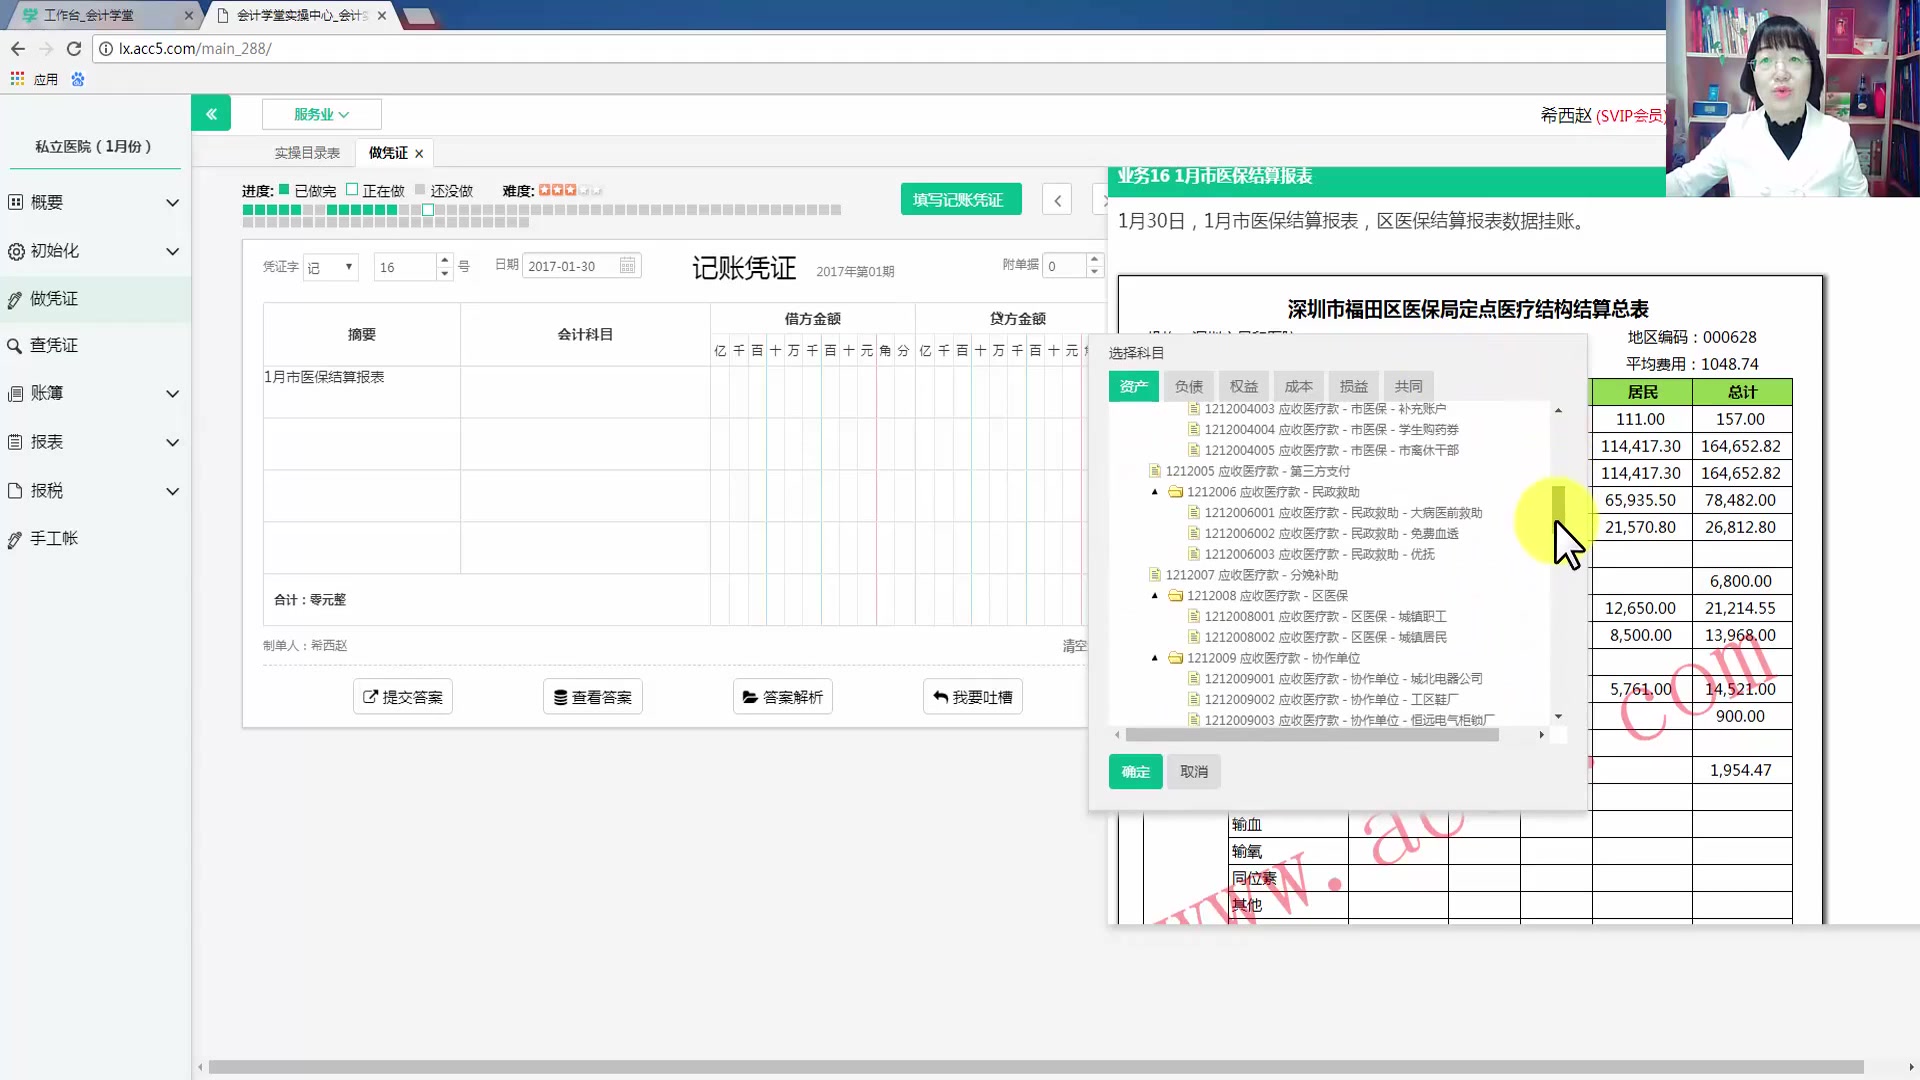
Task: Collapse the 1212009 协作单位 tree node
Action: 1155,658
